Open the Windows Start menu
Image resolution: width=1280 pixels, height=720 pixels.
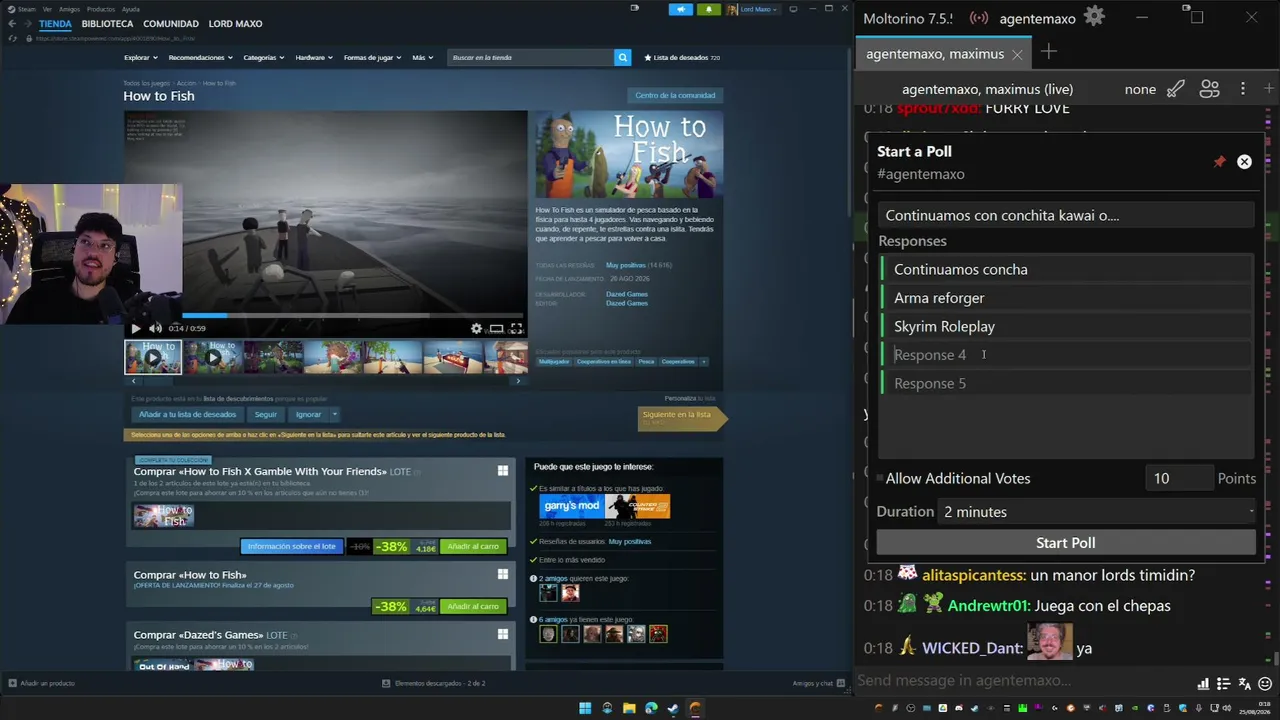[x=585, y=708]
